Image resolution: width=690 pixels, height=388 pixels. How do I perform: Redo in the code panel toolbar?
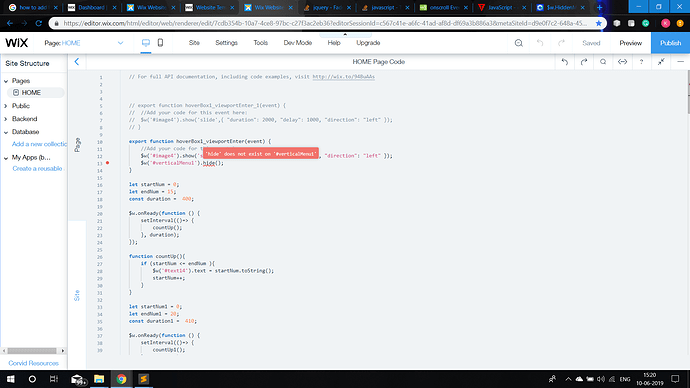pyautogui.click(x=584, y=62)
